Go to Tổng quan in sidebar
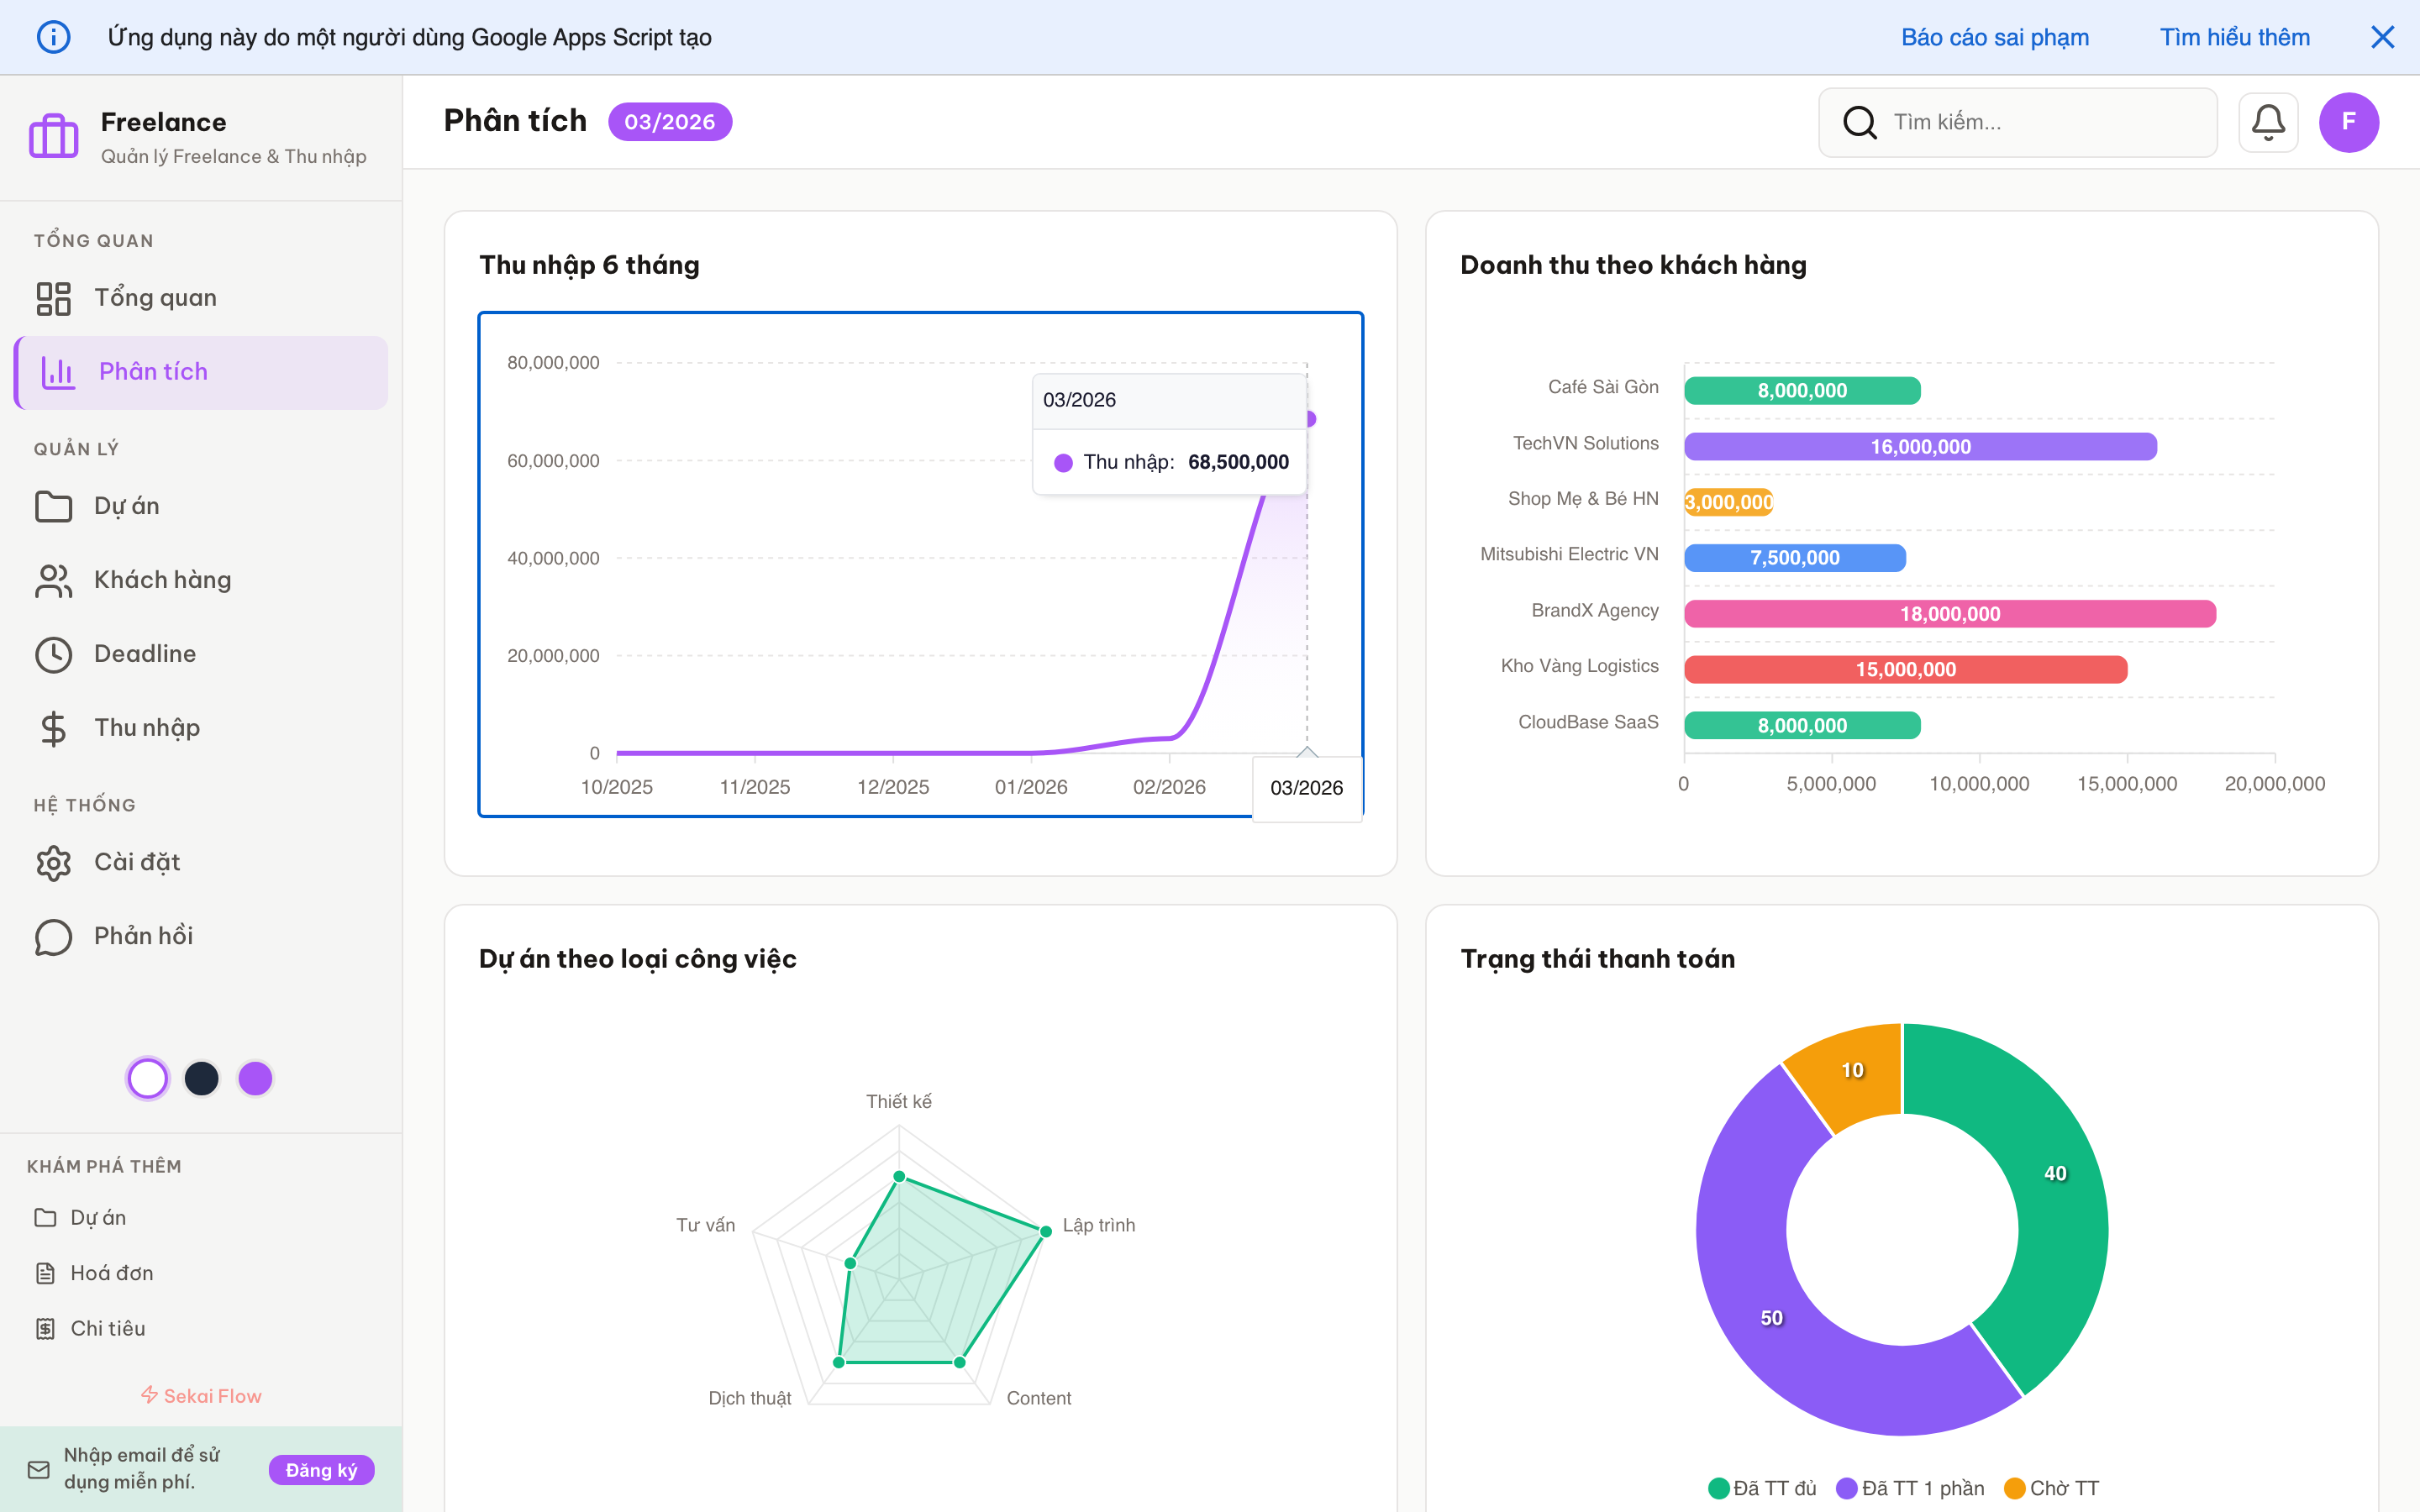 [155, 298]
